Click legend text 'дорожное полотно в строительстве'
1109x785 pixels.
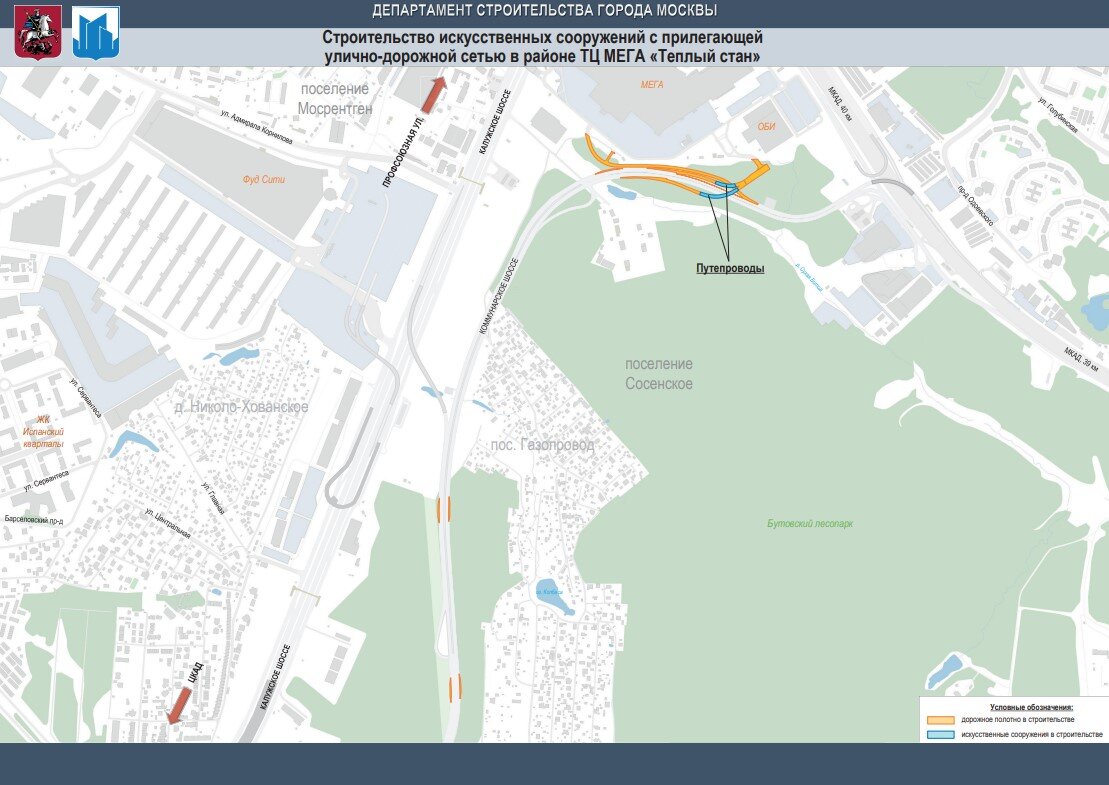click(x=1018, y=720)
